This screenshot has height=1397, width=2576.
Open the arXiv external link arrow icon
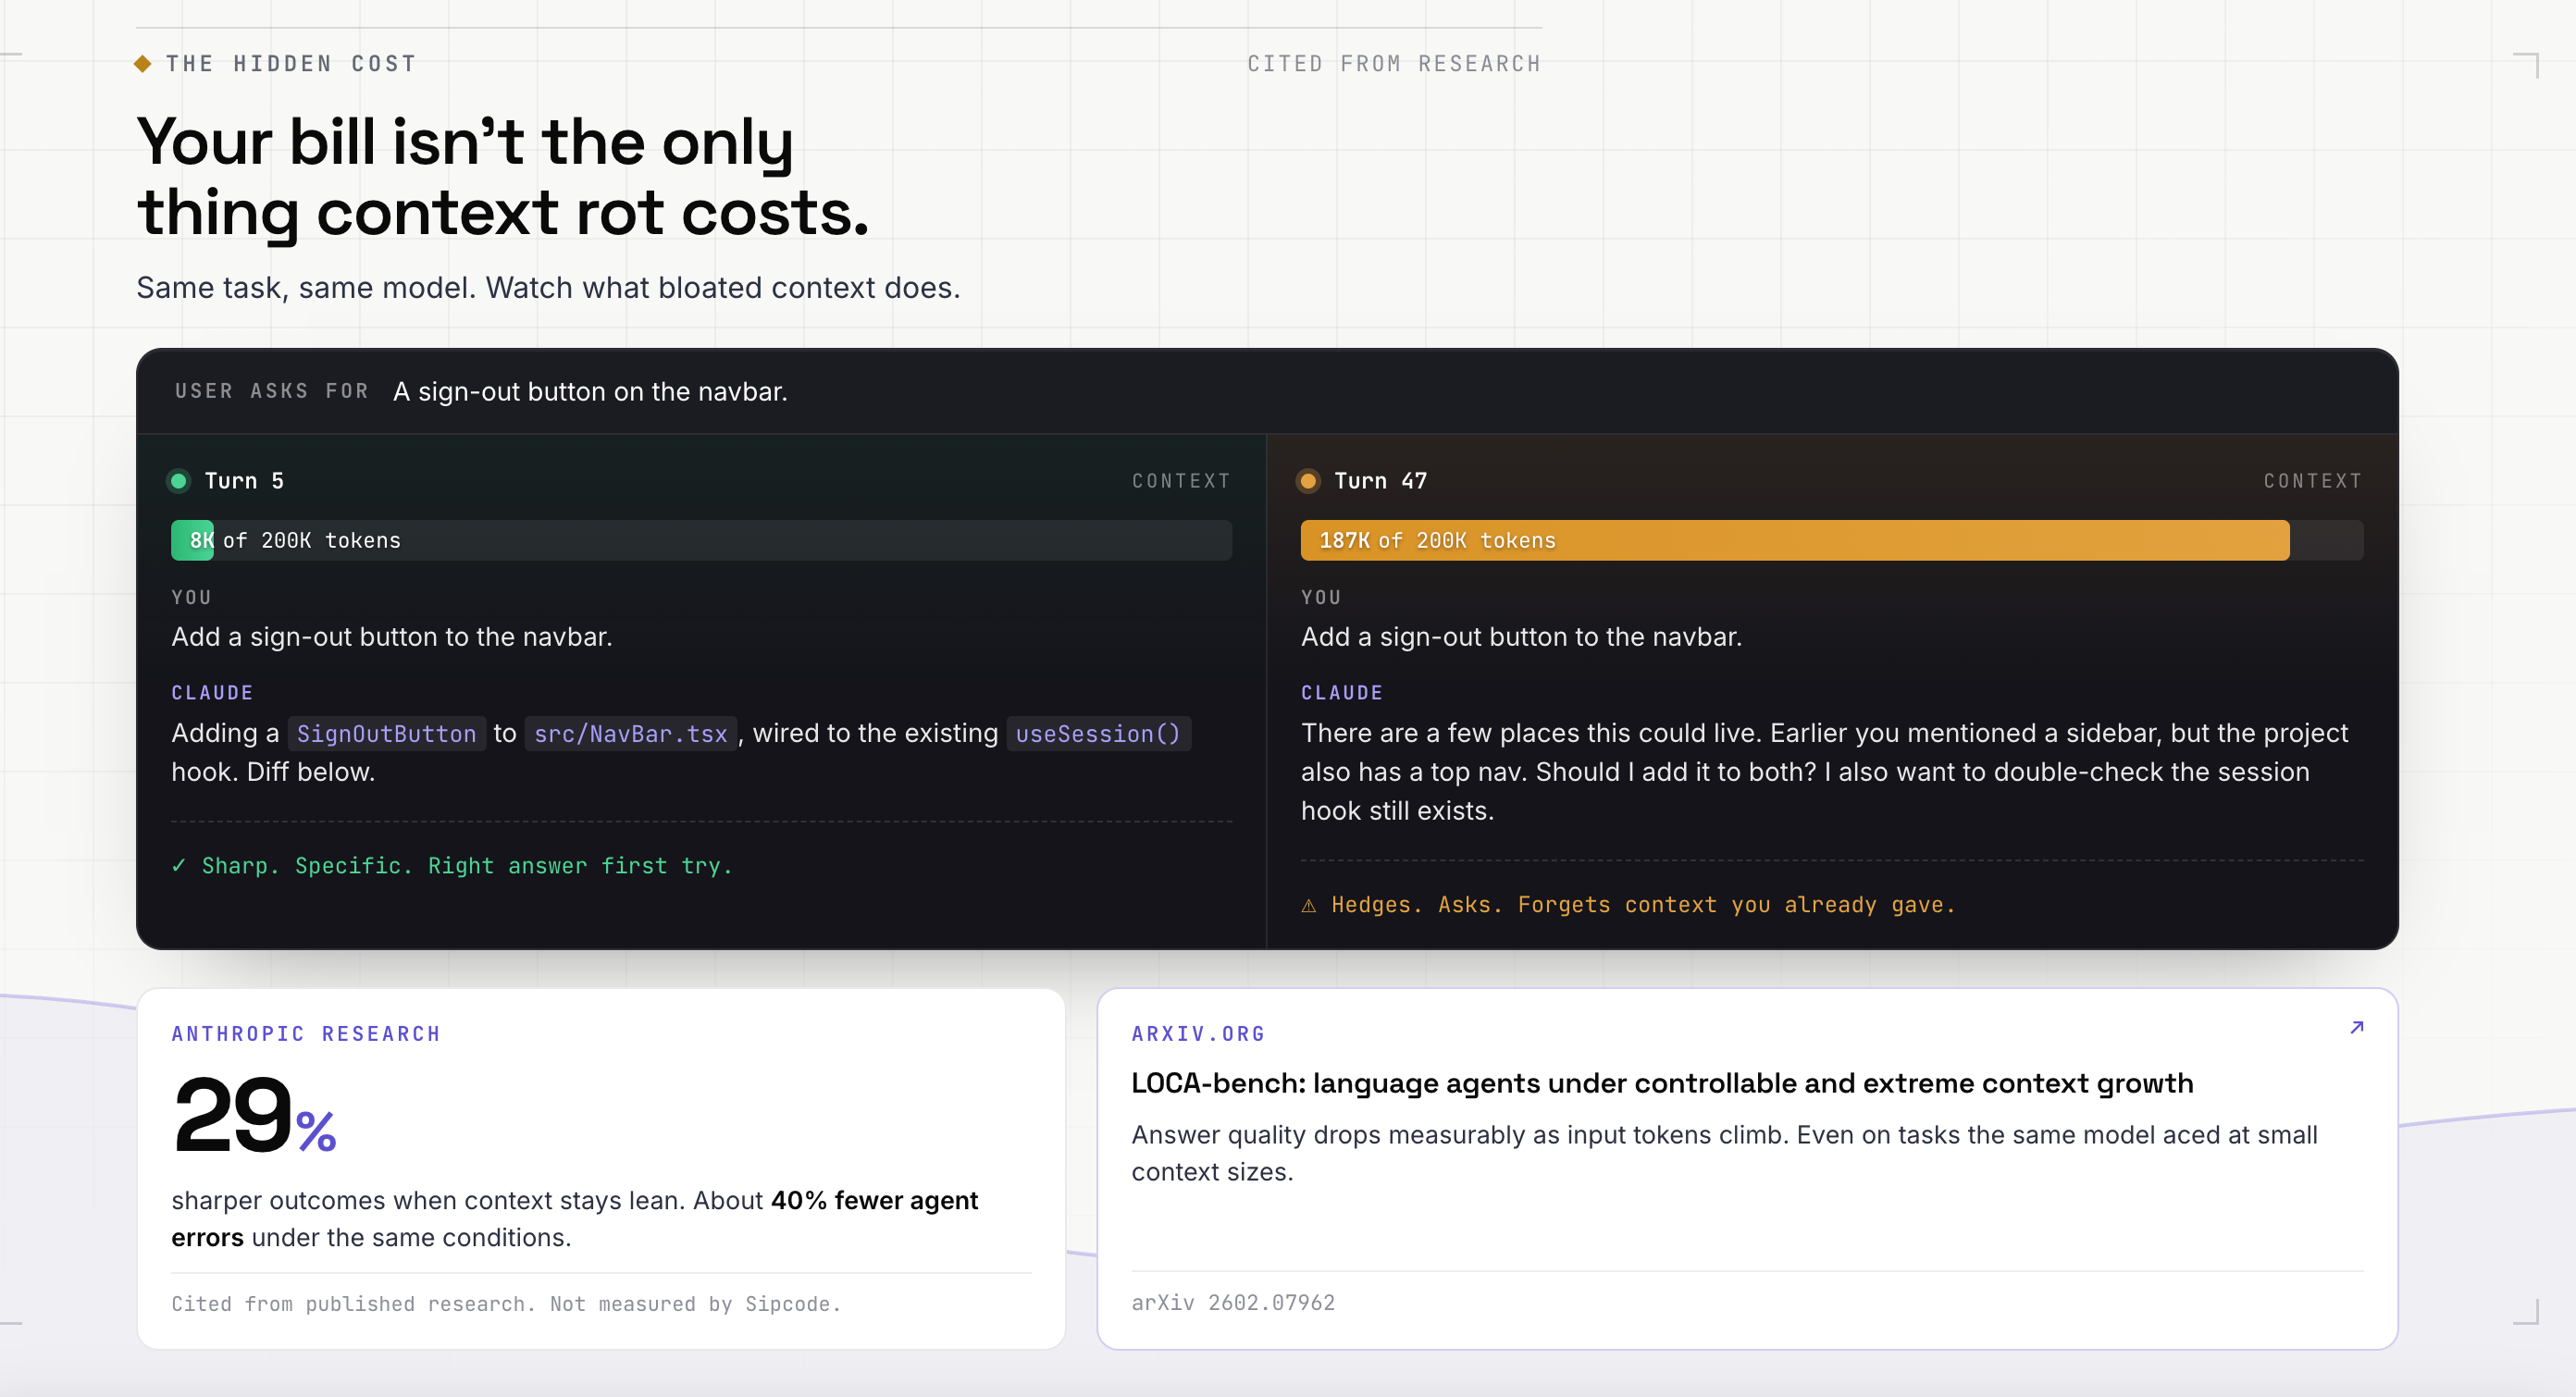[x=2356, y=1027]
